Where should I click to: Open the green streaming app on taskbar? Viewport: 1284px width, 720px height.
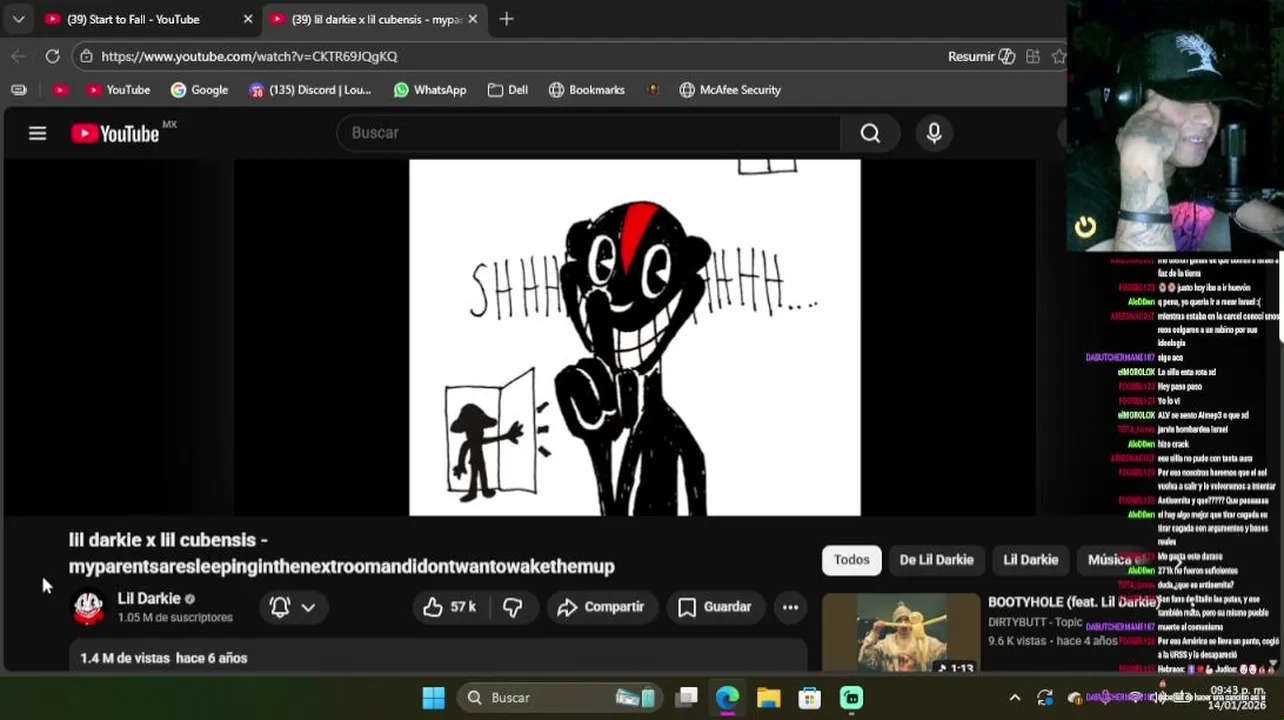tap(851, 698)
